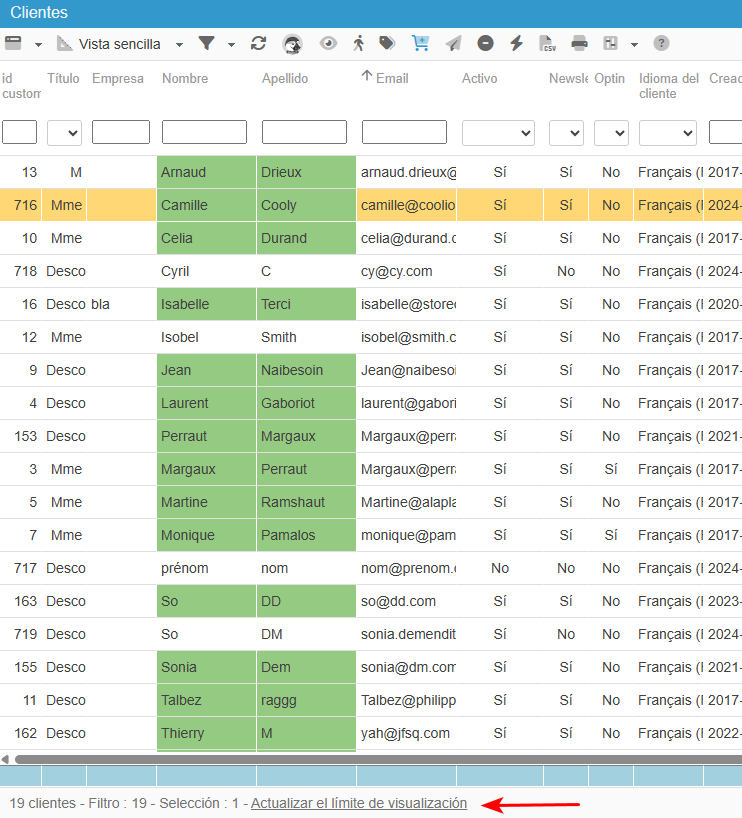Click the paper plane send icon

(453, 43)
